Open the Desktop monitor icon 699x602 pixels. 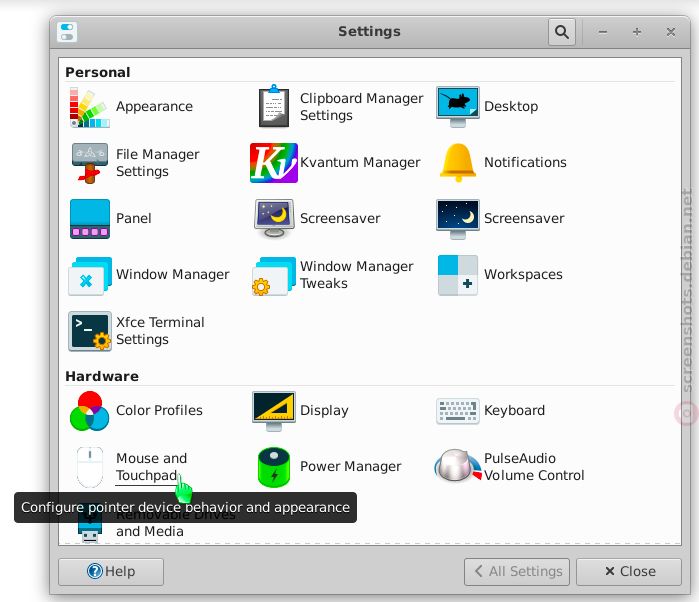pyautogui.click(x=458, y=107)
